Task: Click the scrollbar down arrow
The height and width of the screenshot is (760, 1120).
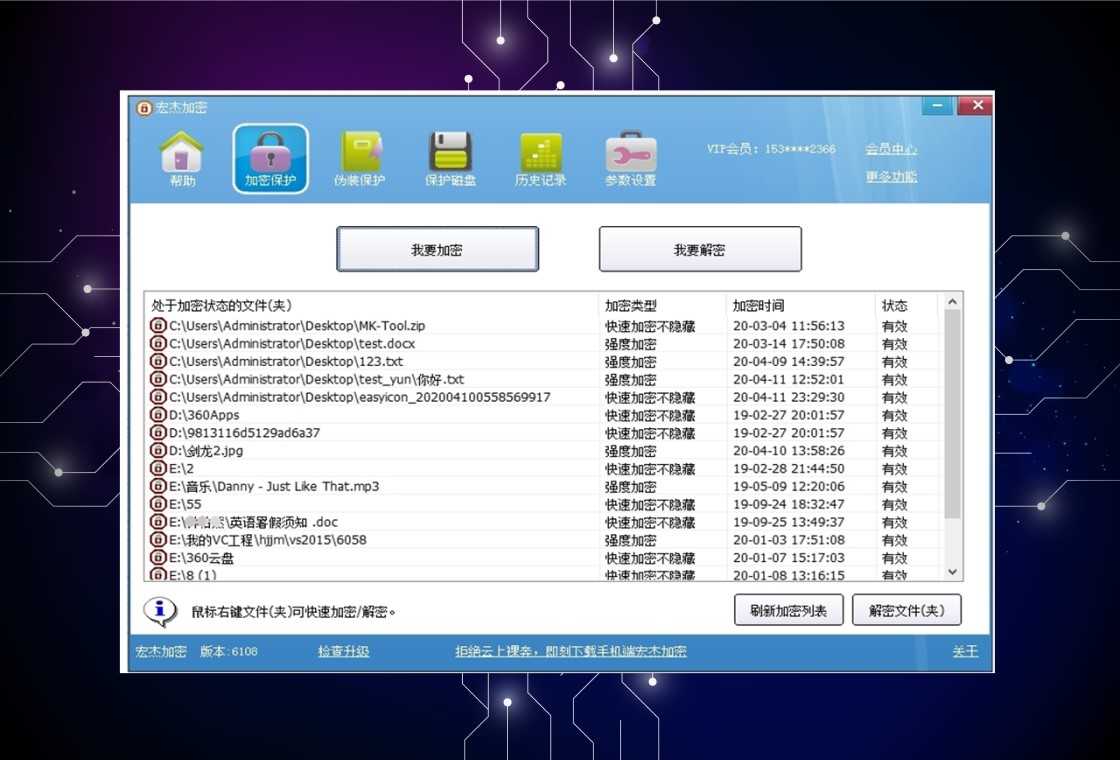Action: tap(952, 572)
